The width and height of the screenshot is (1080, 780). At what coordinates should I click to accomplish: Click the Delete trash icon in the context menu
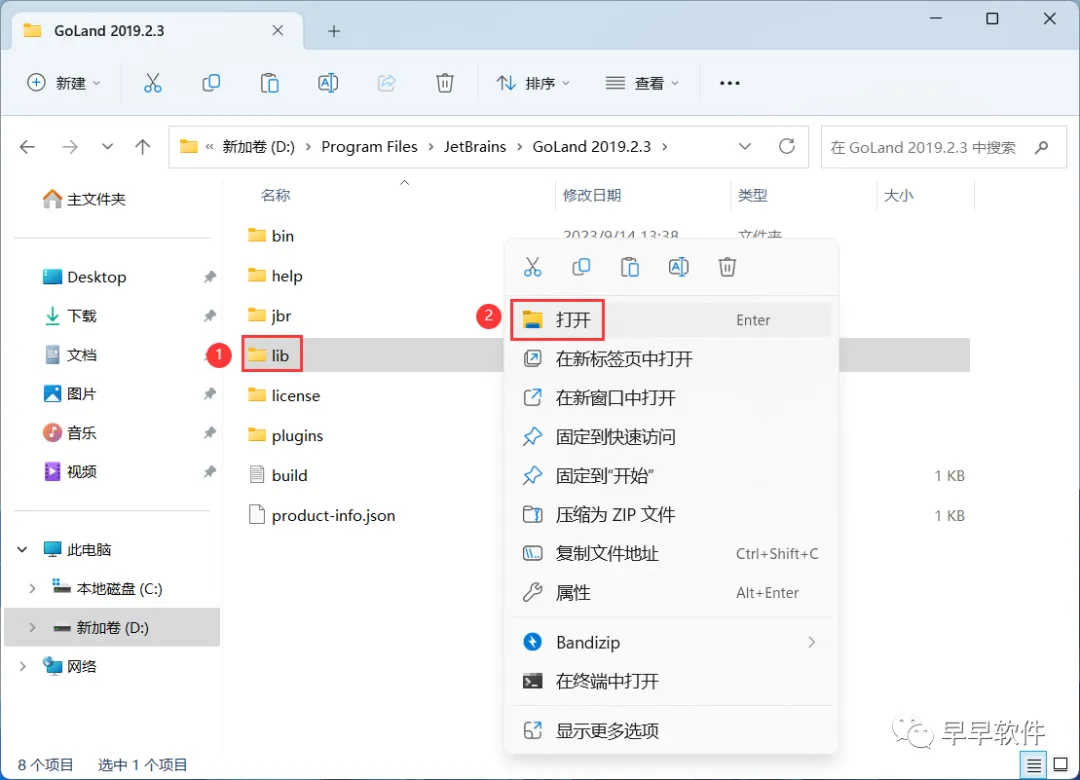point(727,267)
